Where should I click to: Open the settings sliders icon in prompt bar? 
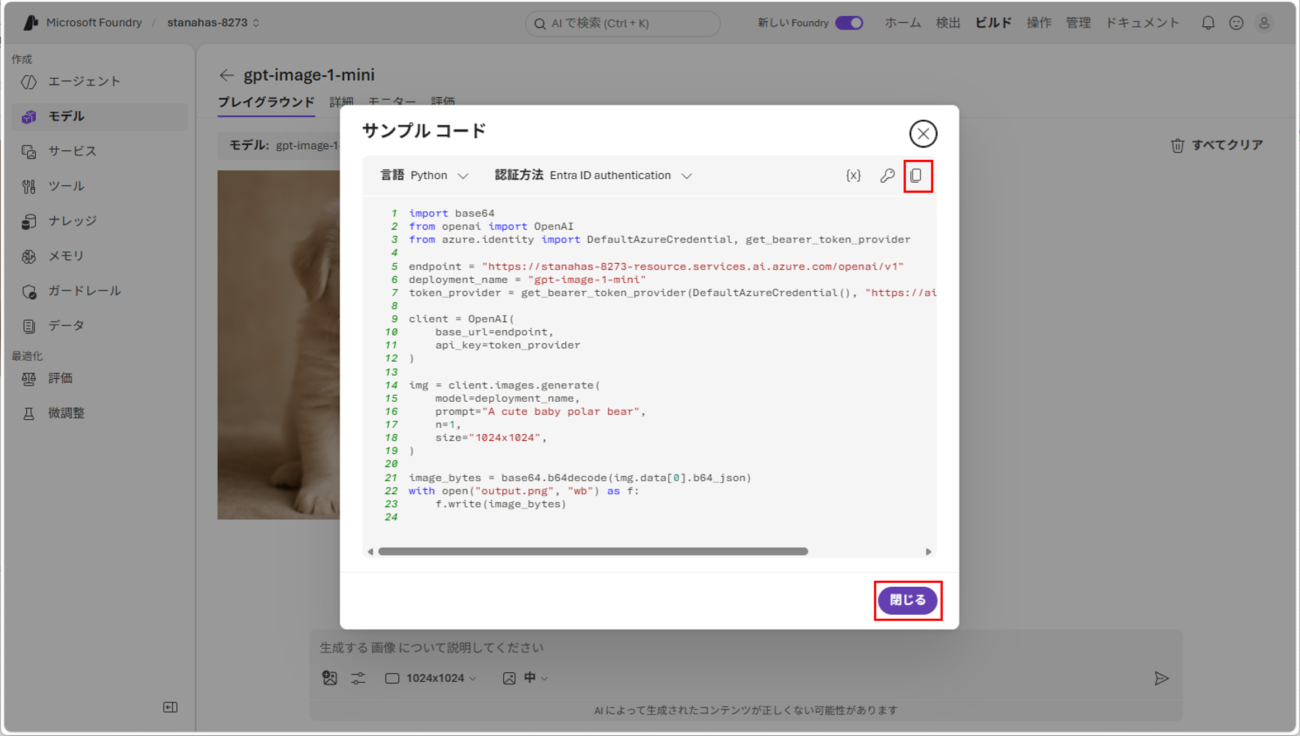tap(358, 678)
